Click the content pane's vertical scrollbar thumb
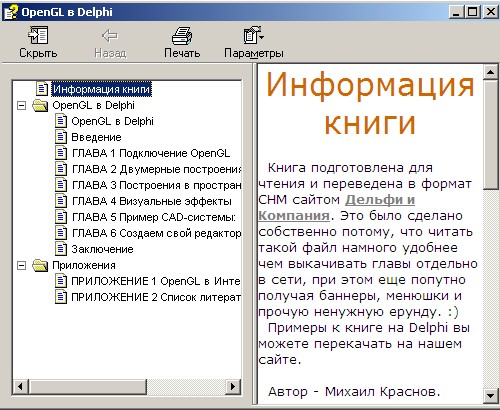The width and height of the screenshot is (500, 410). (x=490, y=135)
